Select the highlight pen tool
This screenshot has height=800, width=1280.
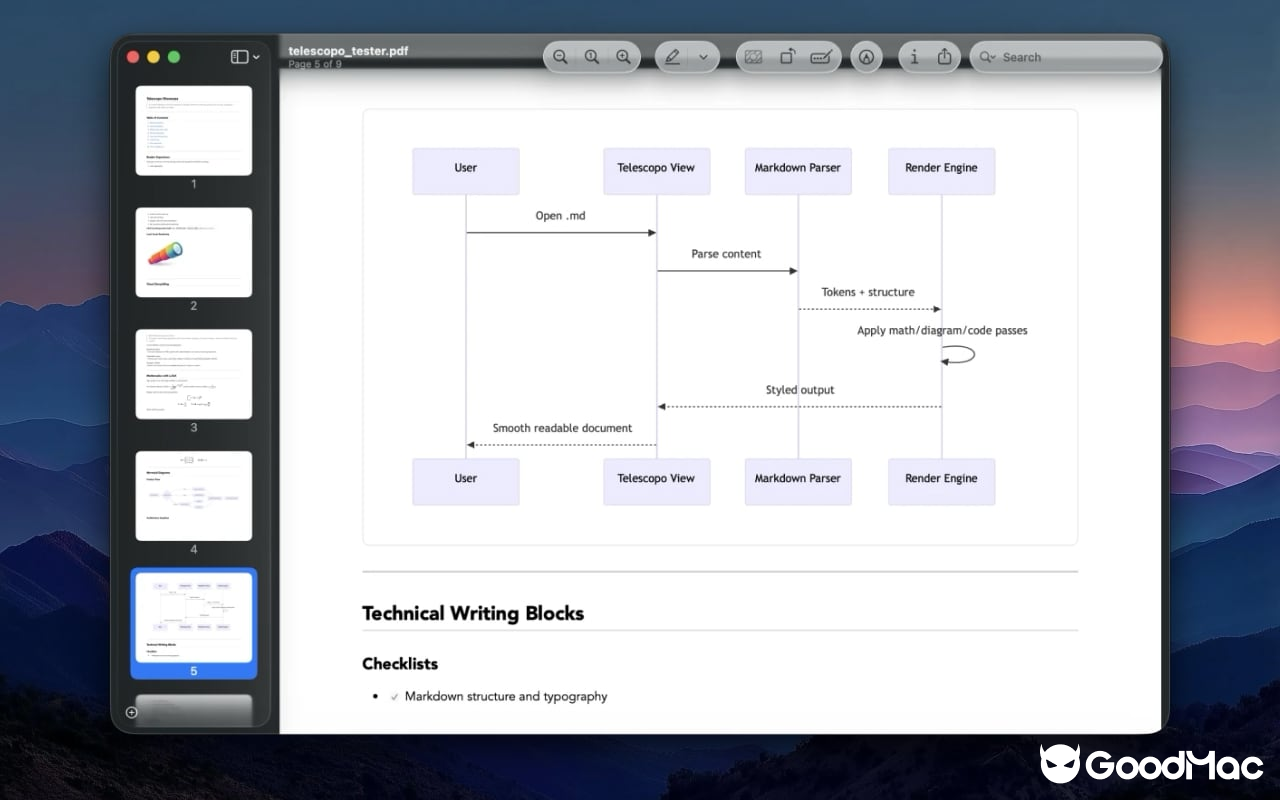[673, 57]
